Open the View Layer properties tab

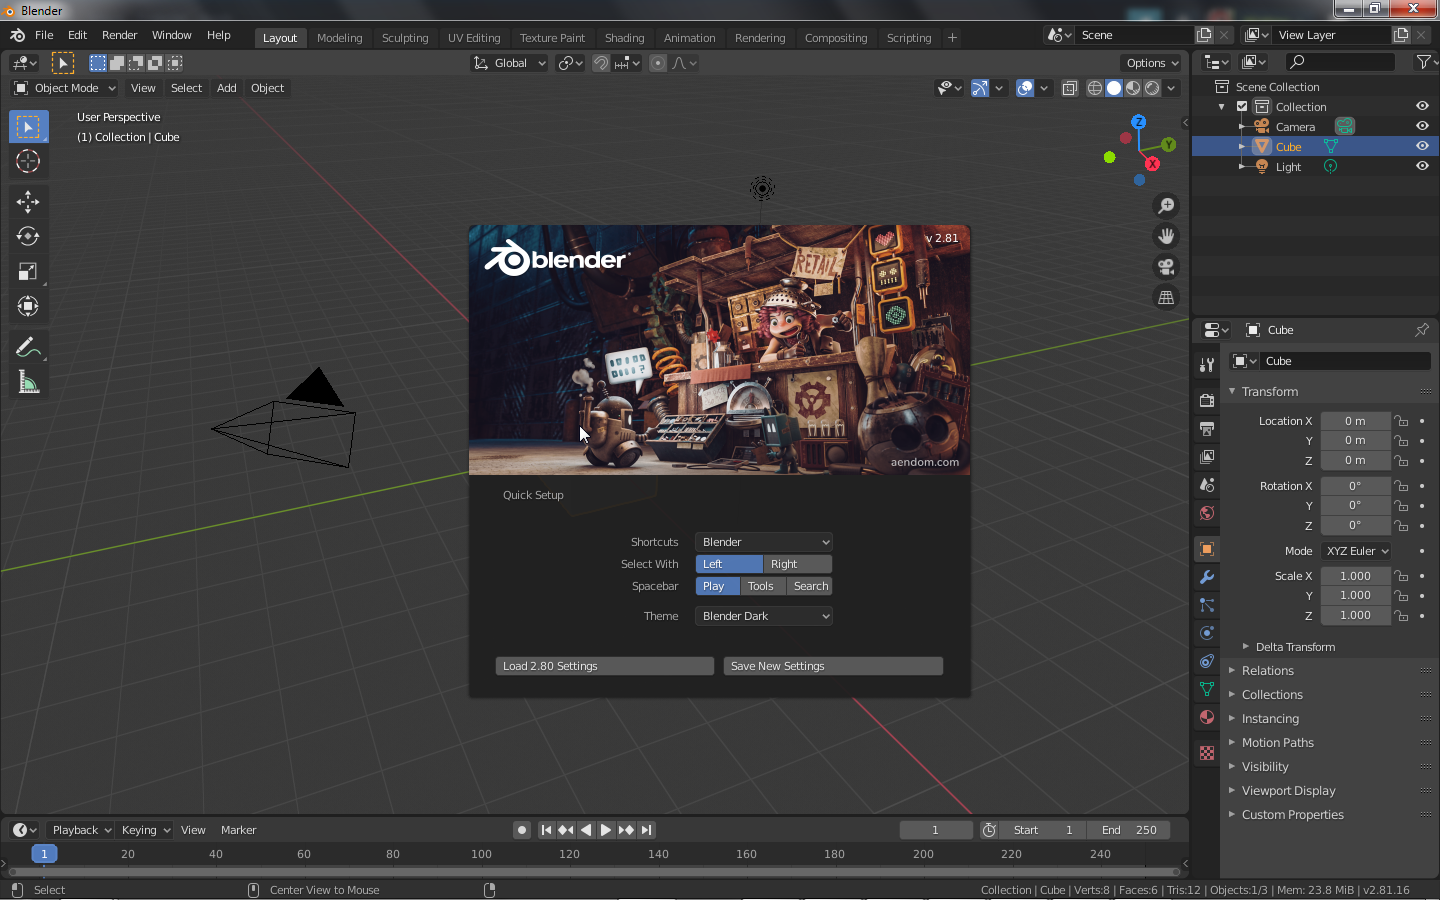pyautogui.click(x=1207, y=457)
